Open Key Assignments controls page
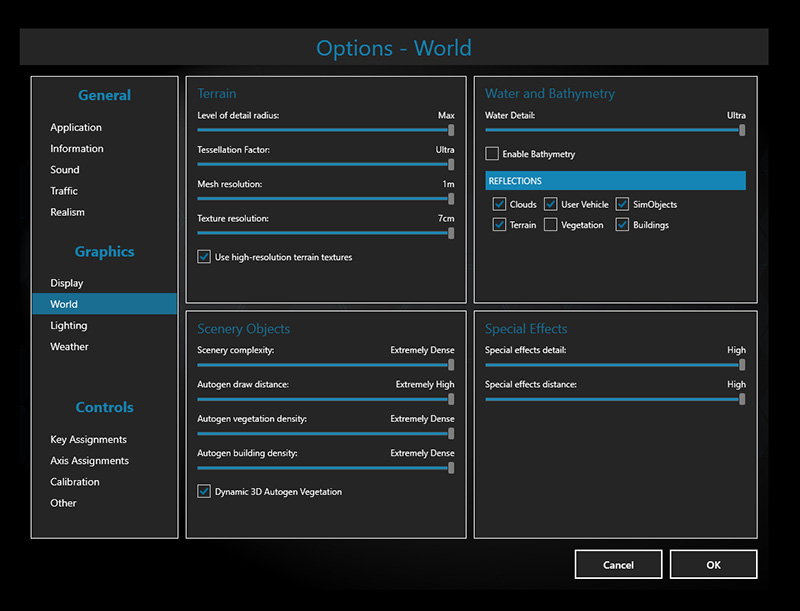The image size is (800, 611). [88, 440]
